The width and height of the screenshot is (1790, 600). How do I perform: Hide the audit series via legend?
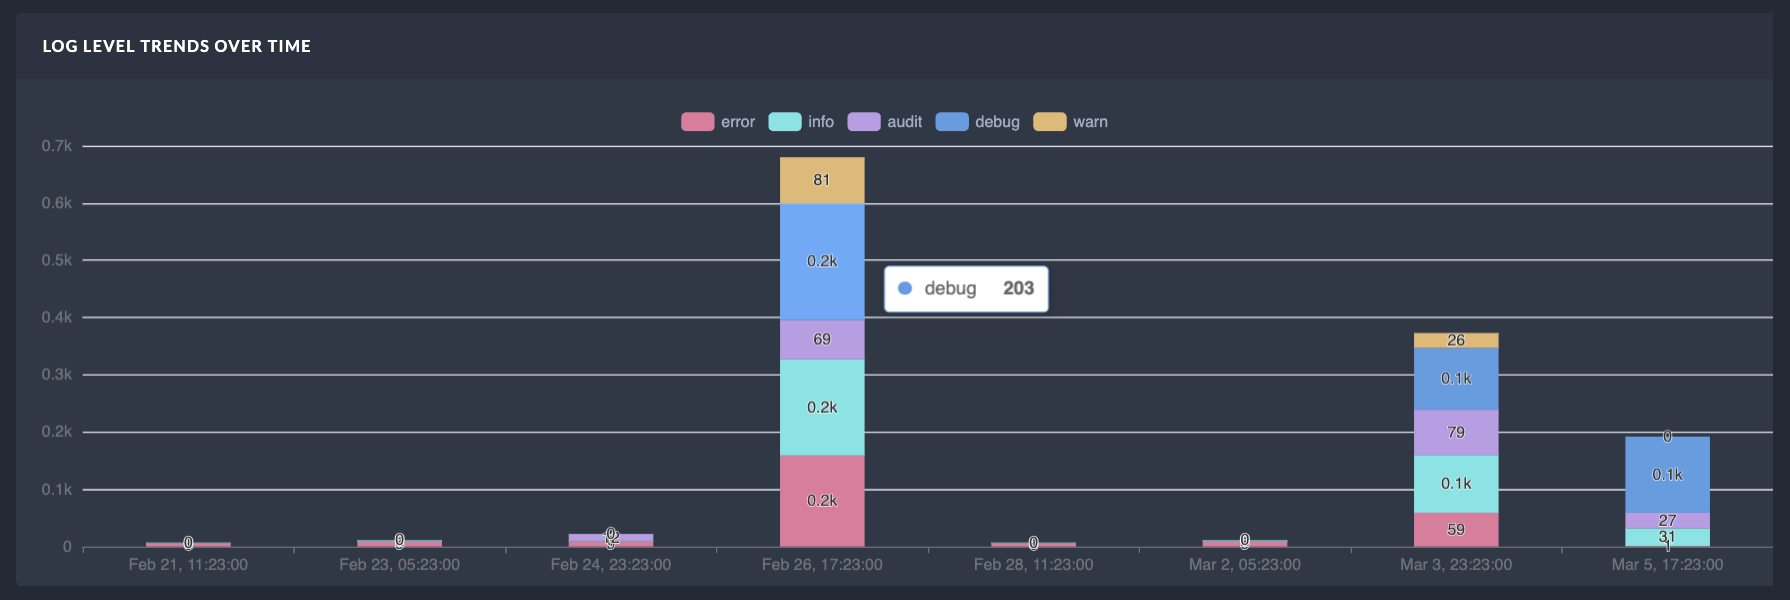[x=884, y=122]
